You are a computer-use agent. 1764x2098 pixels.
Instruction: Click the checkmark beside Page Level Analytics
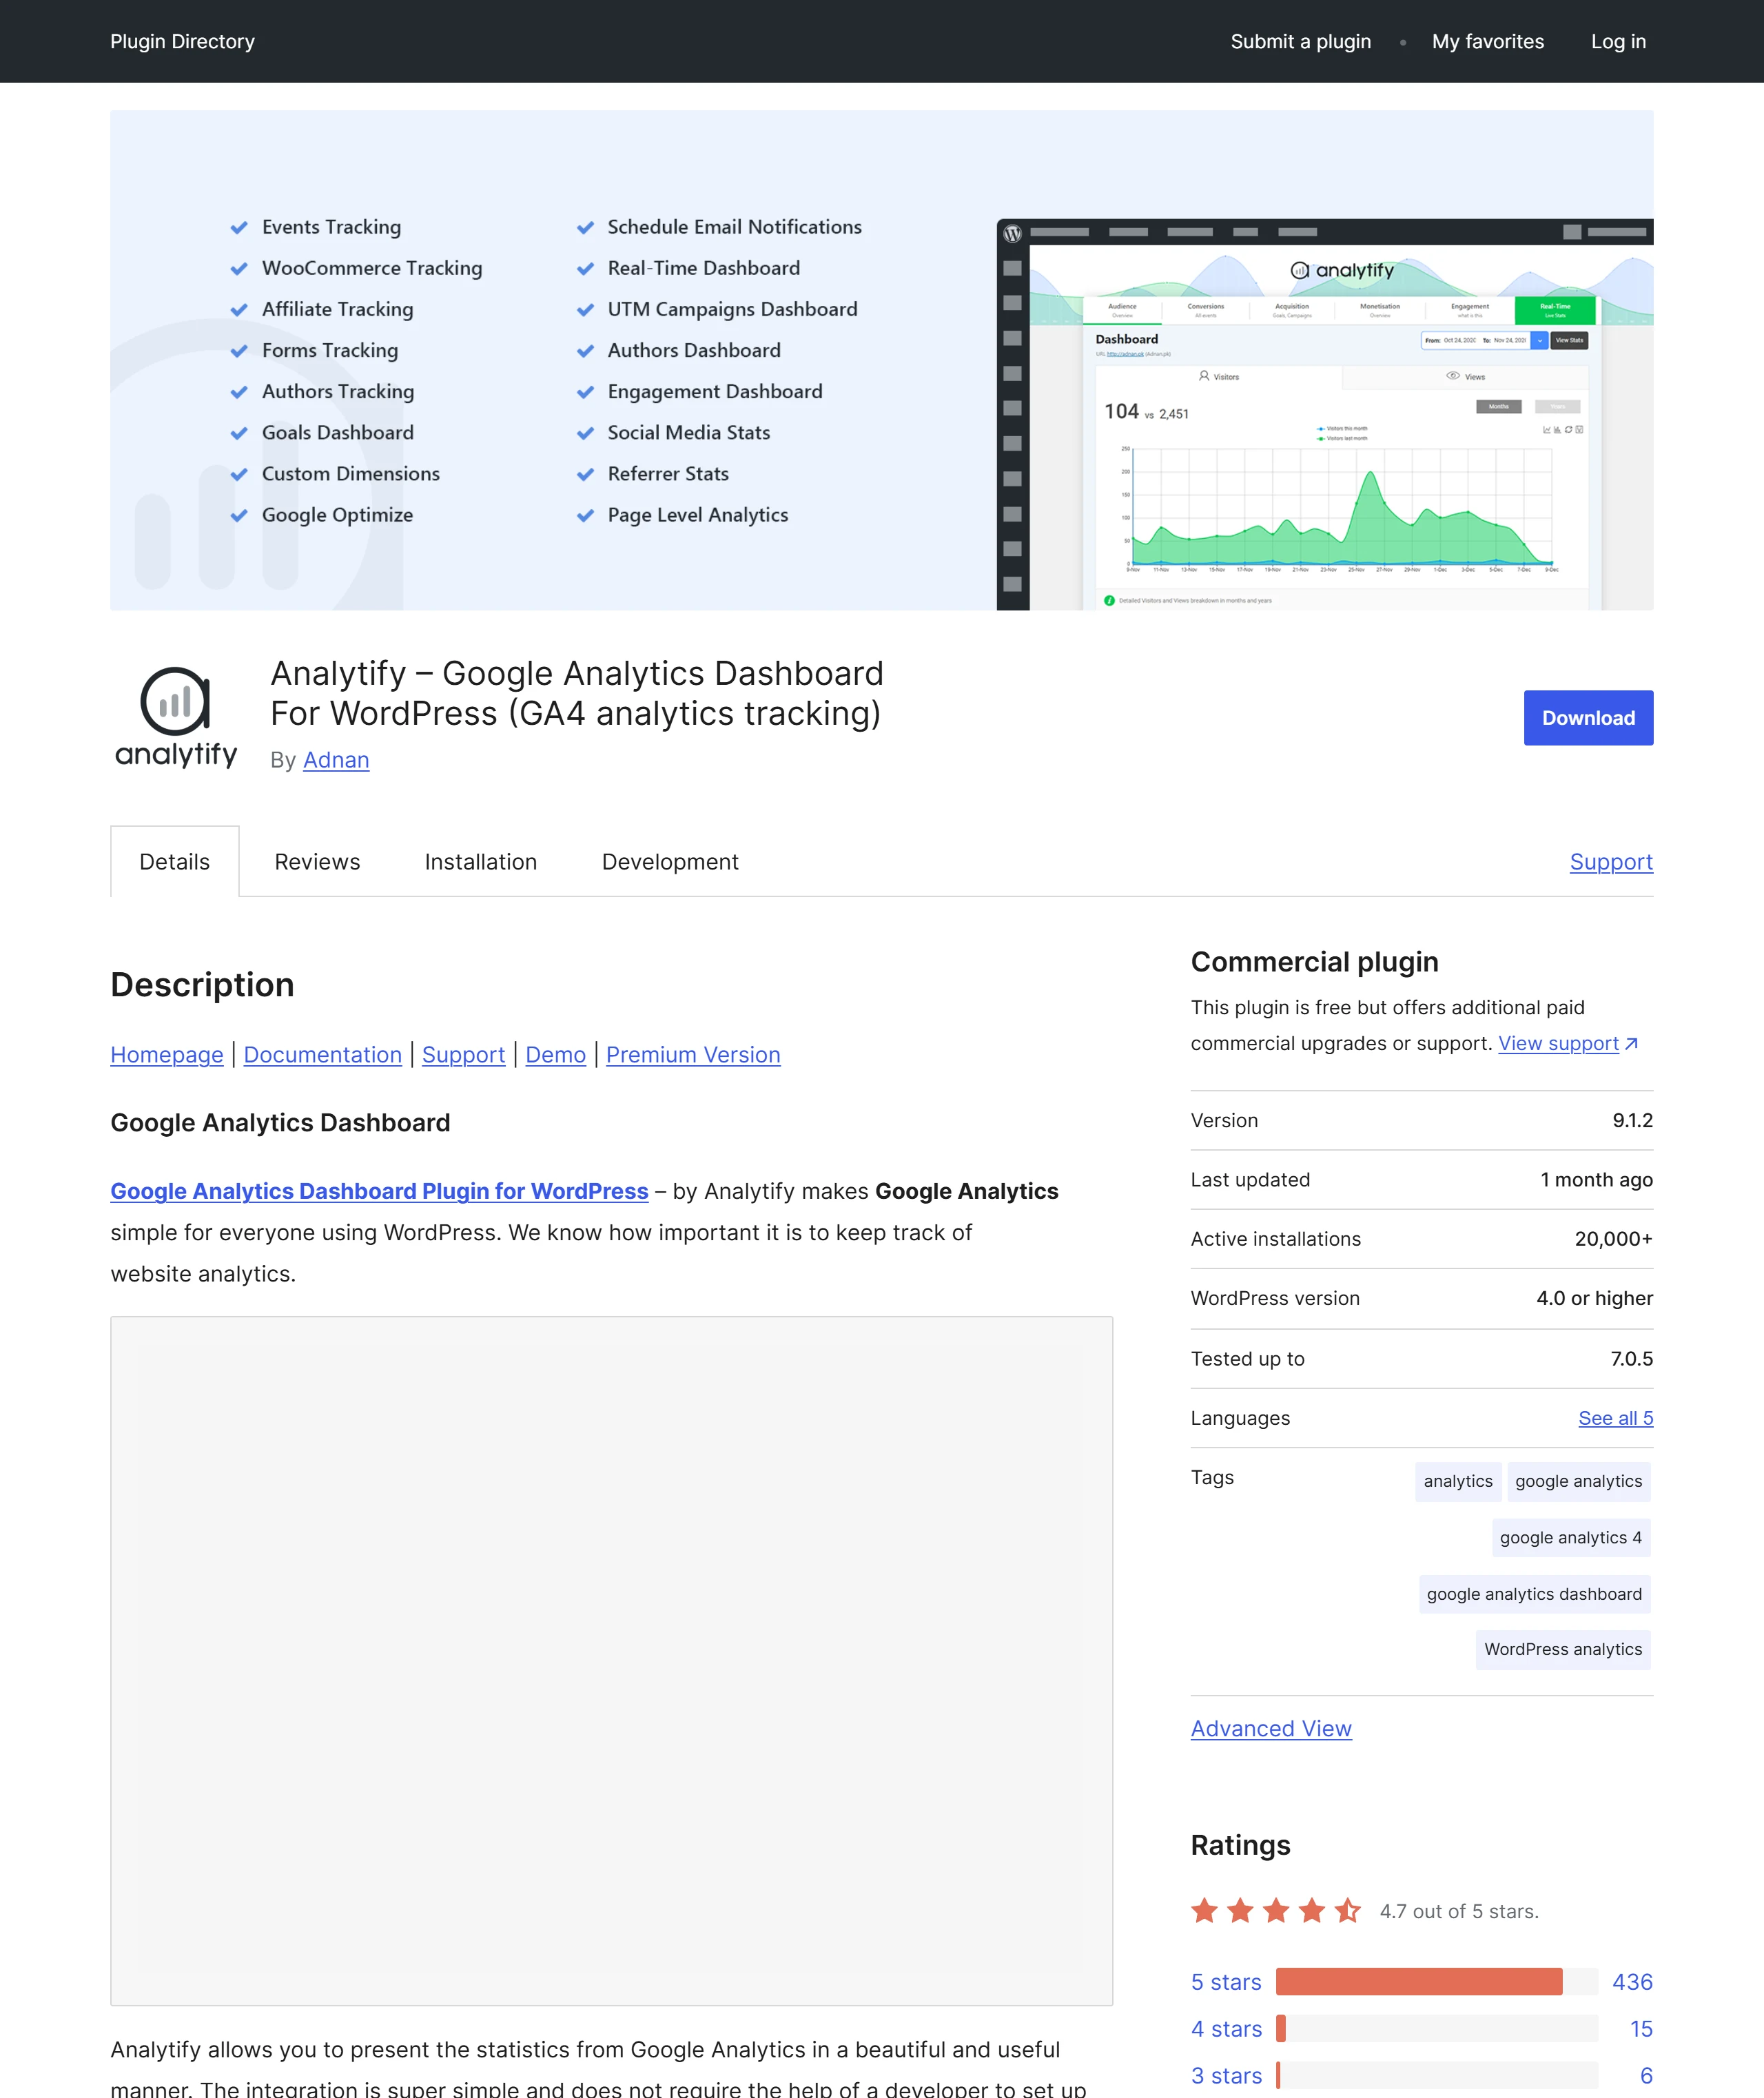tap(585, 516)
